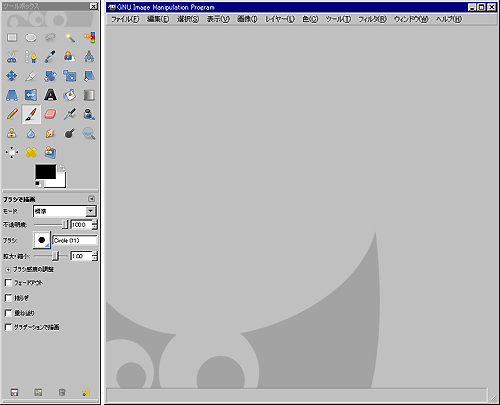Open the モード dropdown
The image size is (500, 405).
tap(65, 211)
